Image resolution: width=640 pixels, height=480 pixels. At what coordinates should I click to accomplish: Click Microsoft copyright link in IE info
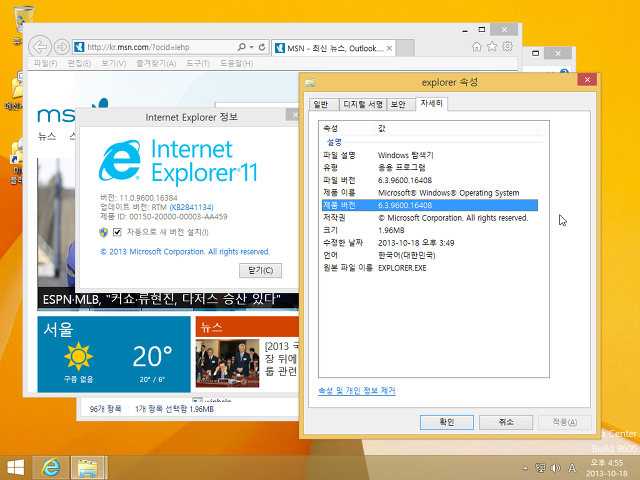[x=185, y=252]
